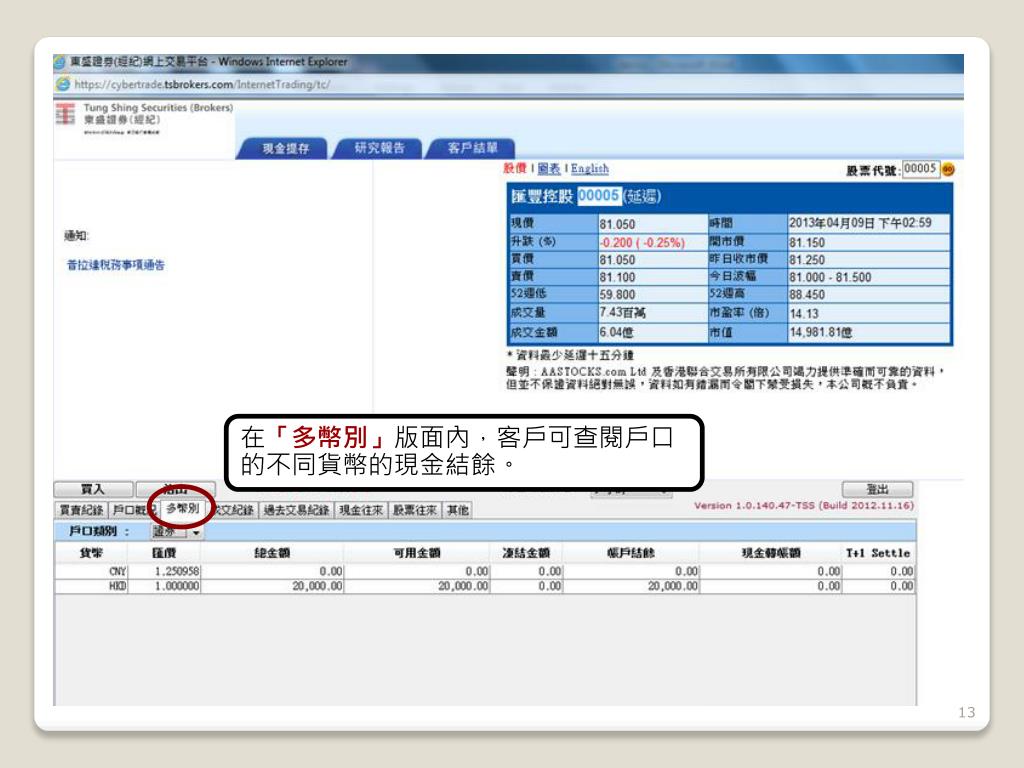Image resolution: width=1024 pixels, height=768 pixels.
Task: Click the Tung Shing Securities logo
Action: click(65, 114)
